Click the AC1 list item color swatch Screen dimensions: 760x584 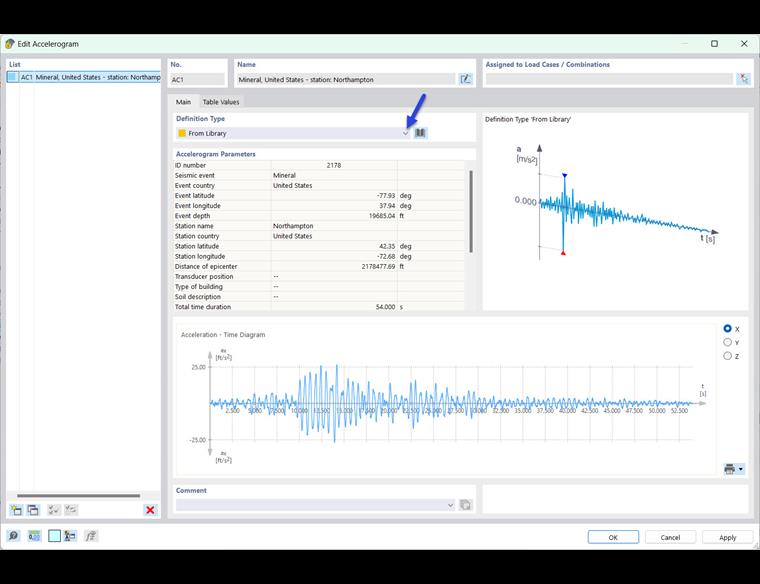click(x=13, y=77)
